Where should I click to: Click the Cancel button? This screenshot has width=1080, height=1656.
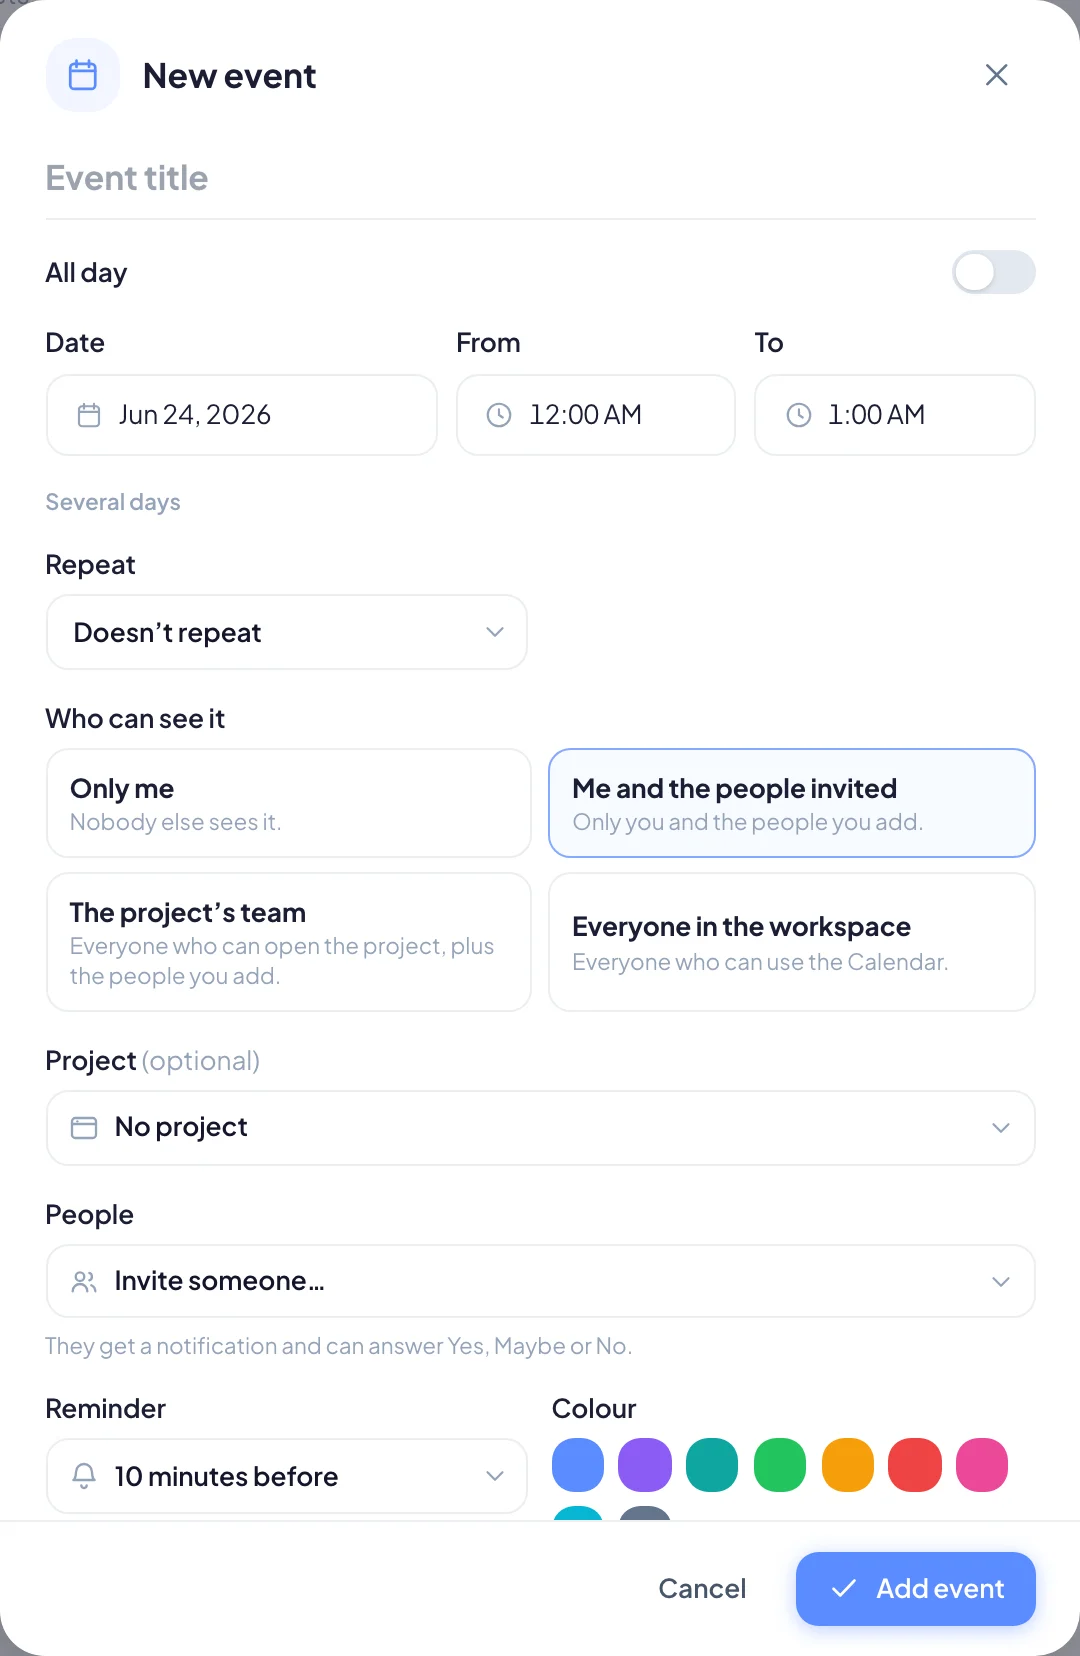tap(702, 1589)
